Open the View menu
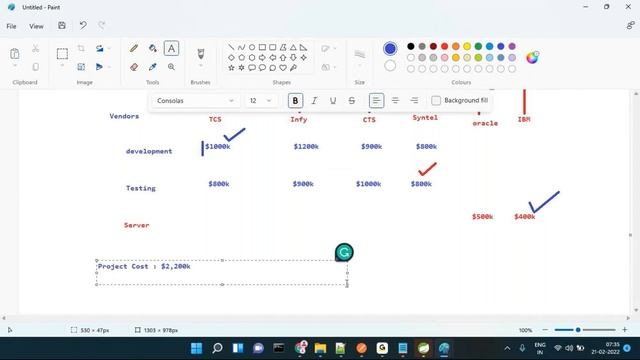Viewport: 640px width, 360px height. (36, 26)
